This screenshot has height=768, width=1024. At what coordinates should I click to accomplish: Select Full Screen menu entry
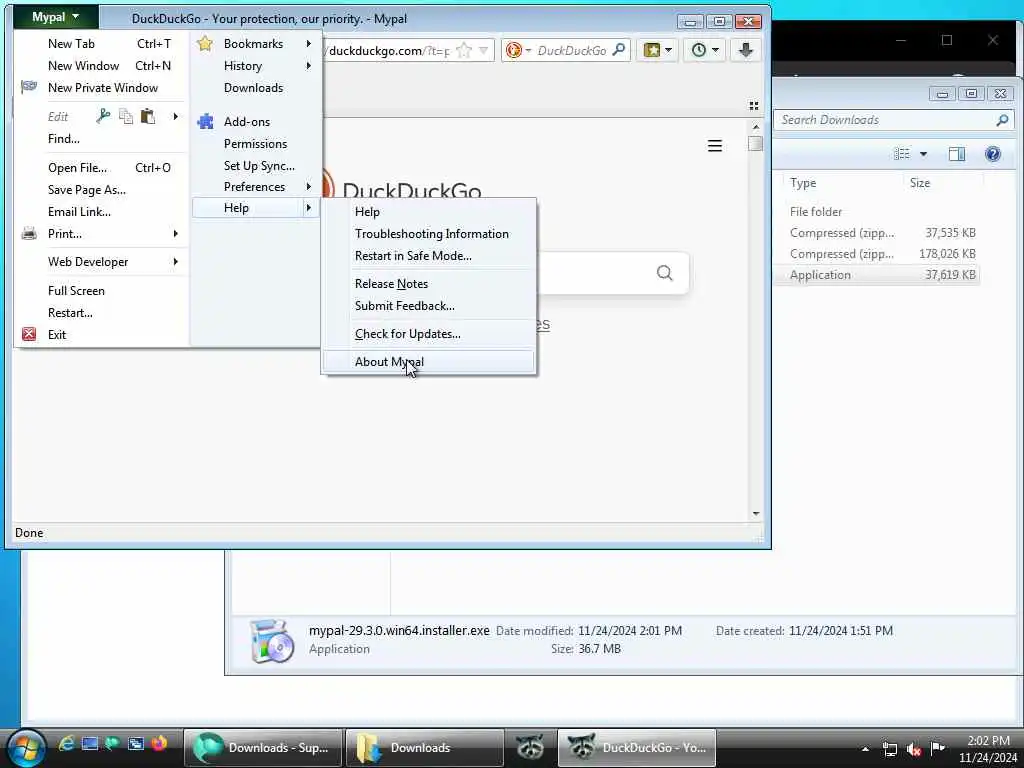click(76, 291)
